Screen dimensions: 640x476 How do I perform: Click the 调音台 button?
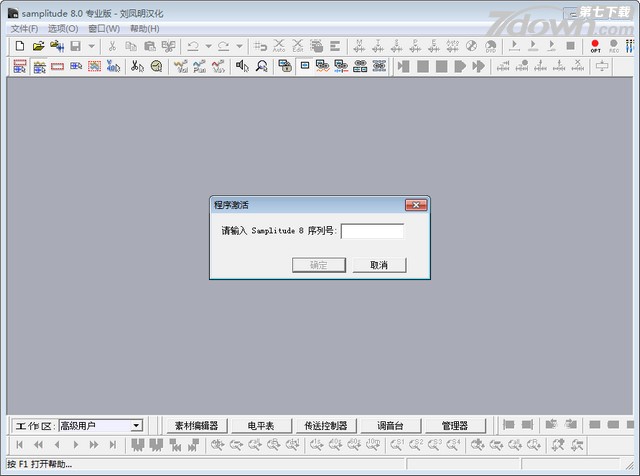pyautogui.click(x=390, y=426)
